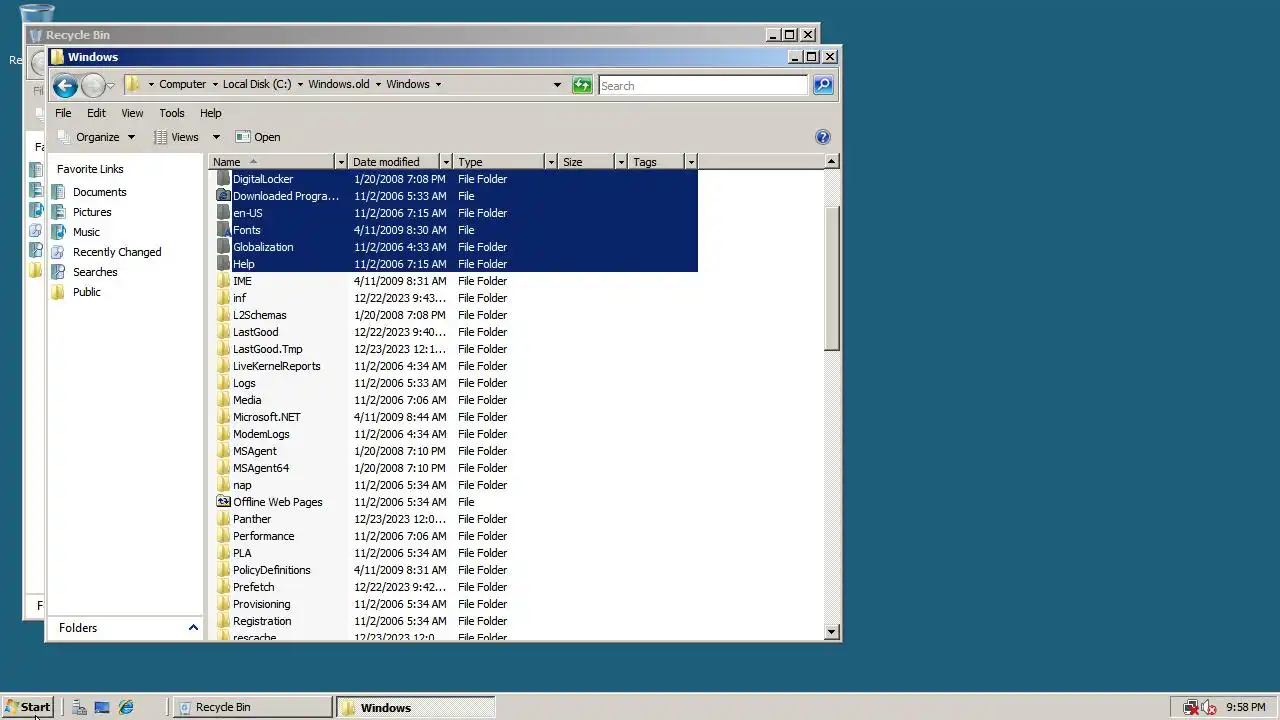Click the 9:58 PM taskbar clock
The image size is (1280, 720).
click(x=1245, y=707)
